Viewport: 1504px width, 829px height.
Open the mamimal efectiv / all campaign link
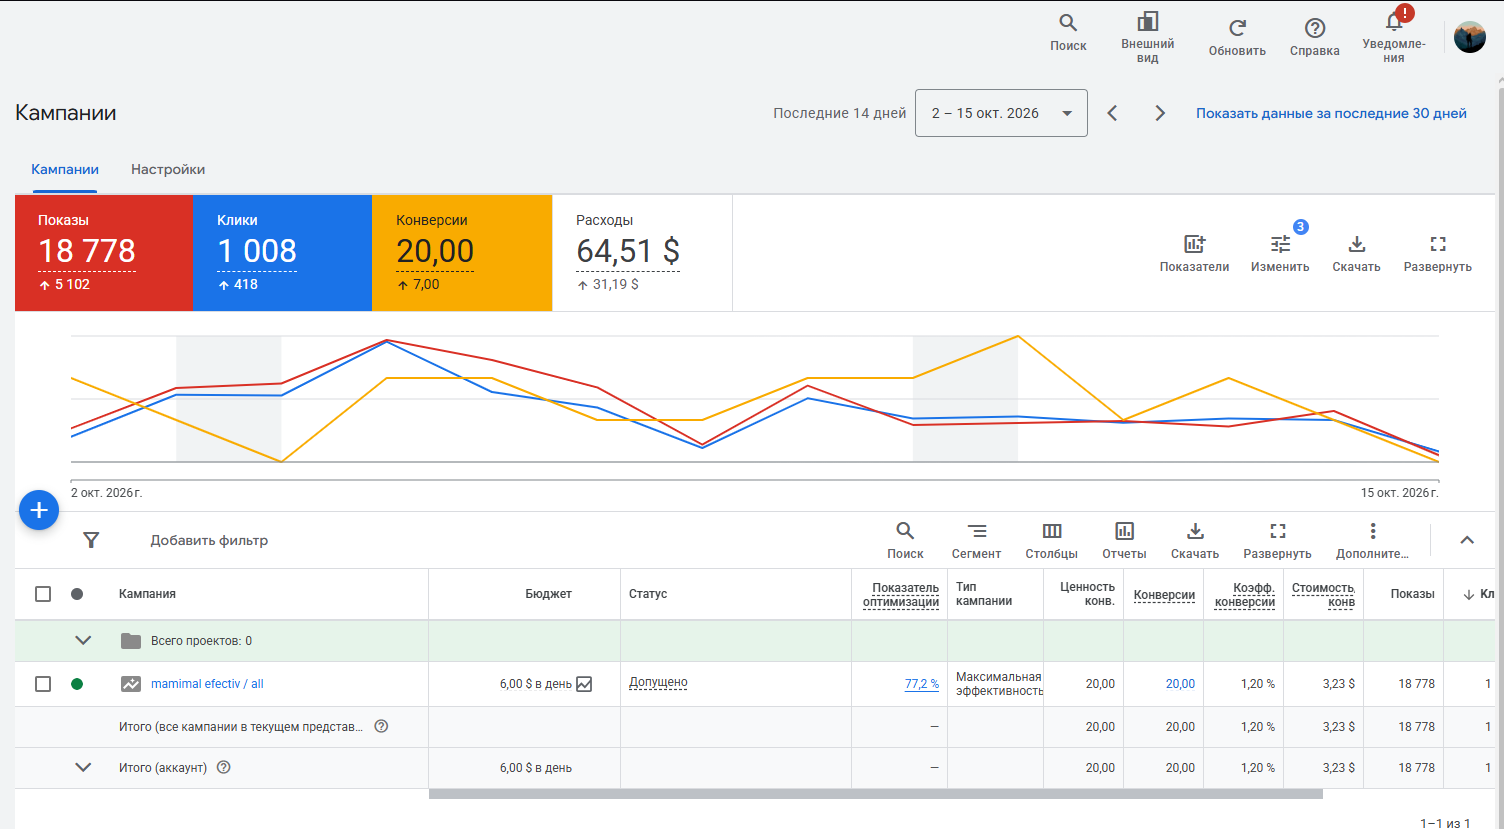[207, 684]
